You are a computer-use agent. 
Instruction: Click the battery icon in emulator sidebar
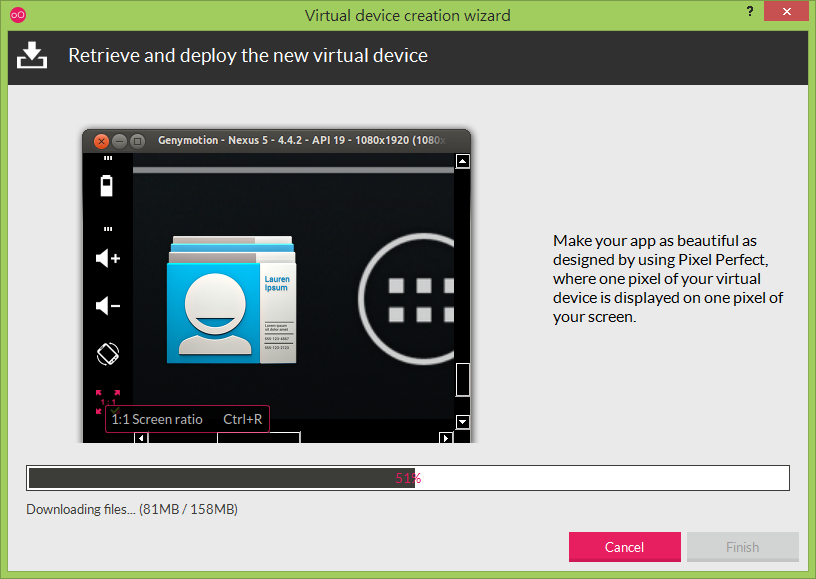coord(107,186)
